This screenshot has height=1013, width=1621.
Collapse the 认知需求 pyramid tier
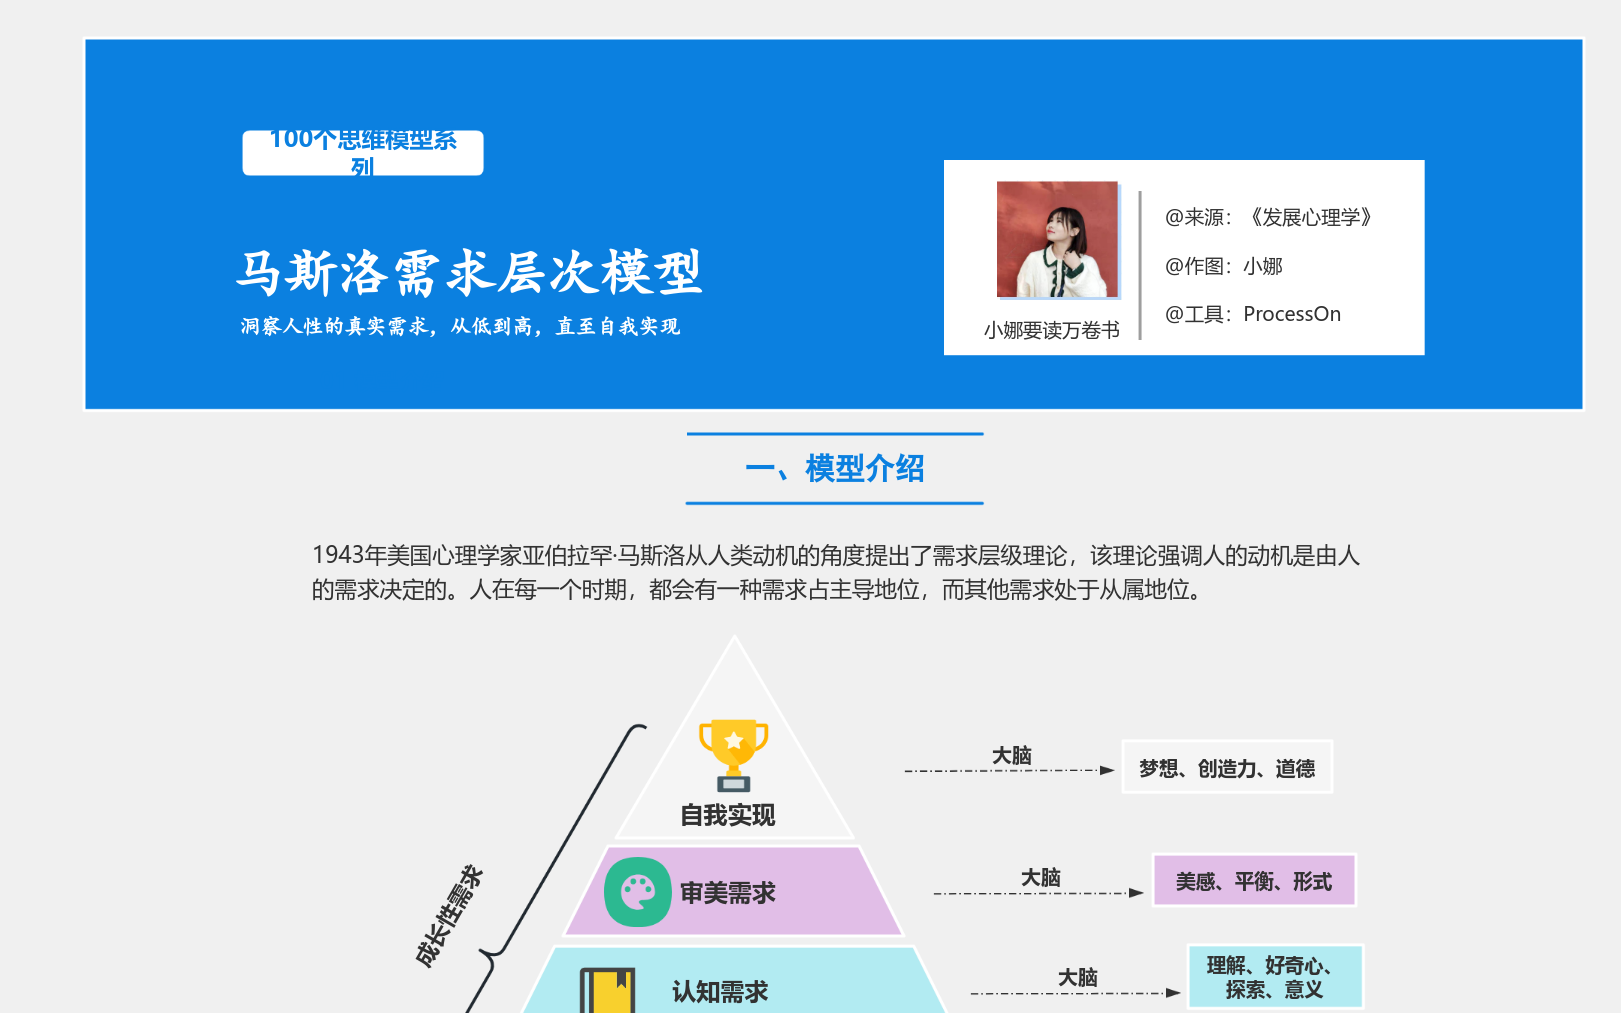(722, 990)
